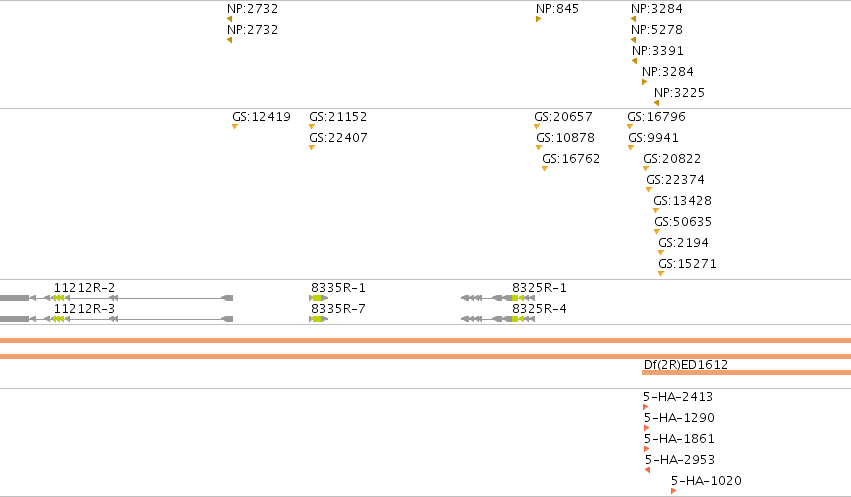Image resolution: width=851 pixels, height=497 pixels.
Task: Click the GS:2194 label
Action: point(683,243)
